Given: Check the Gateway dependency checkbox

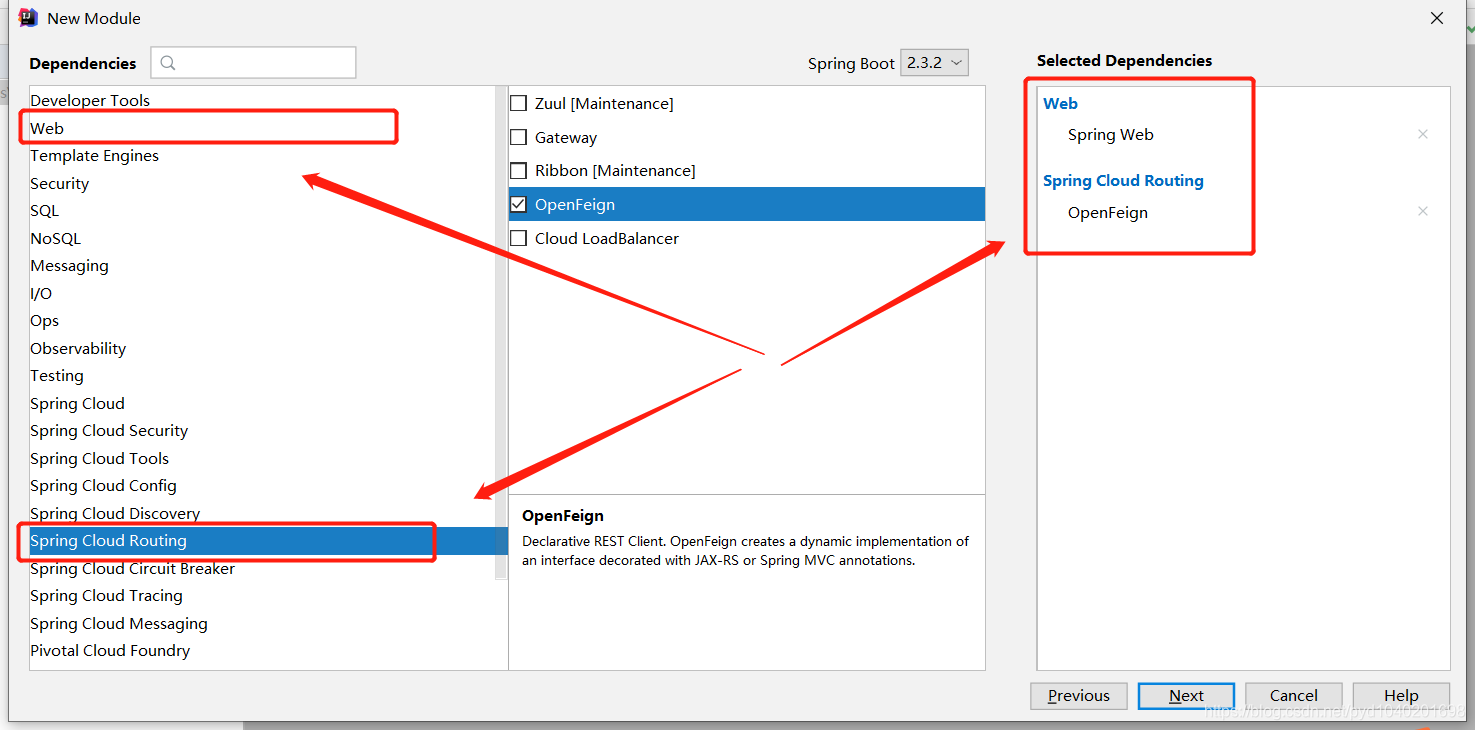Looking at the screenshot, I should coord(519,137).
